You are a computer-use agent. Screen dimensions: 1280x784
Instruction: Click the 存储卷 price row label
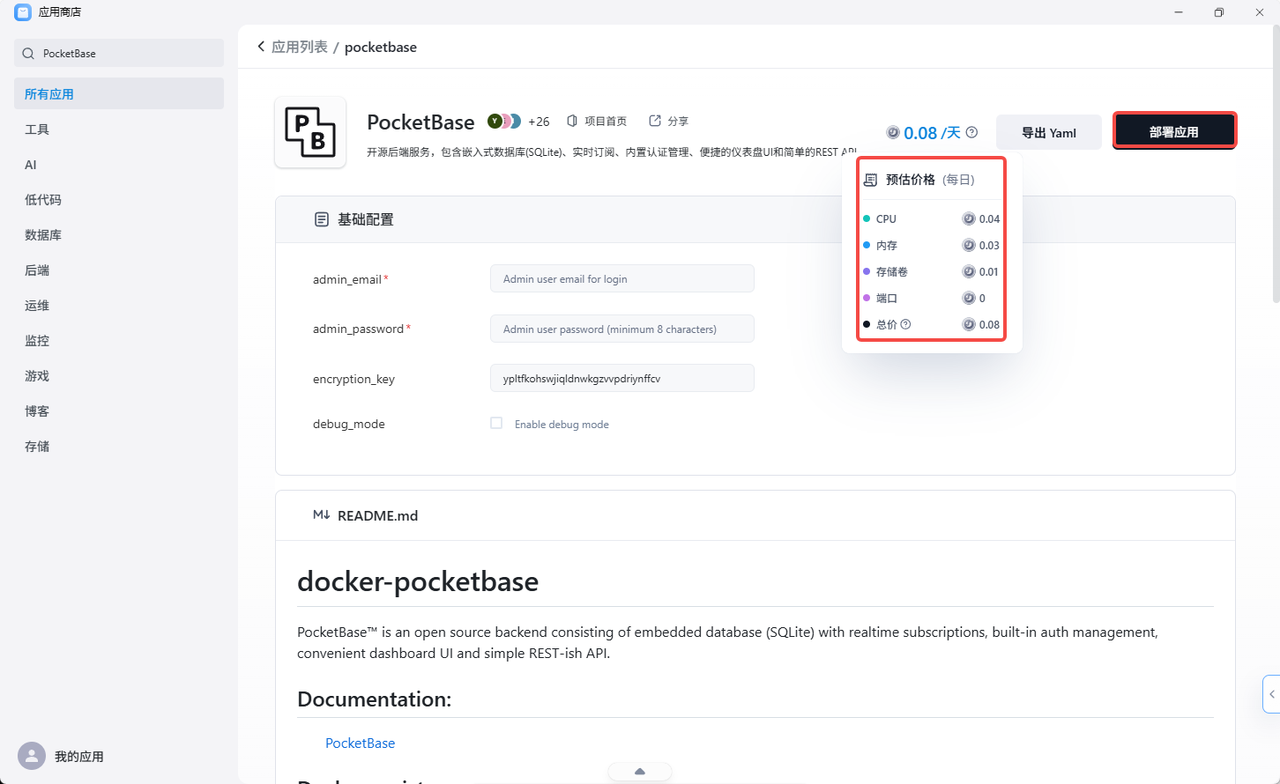pos(892,272)
